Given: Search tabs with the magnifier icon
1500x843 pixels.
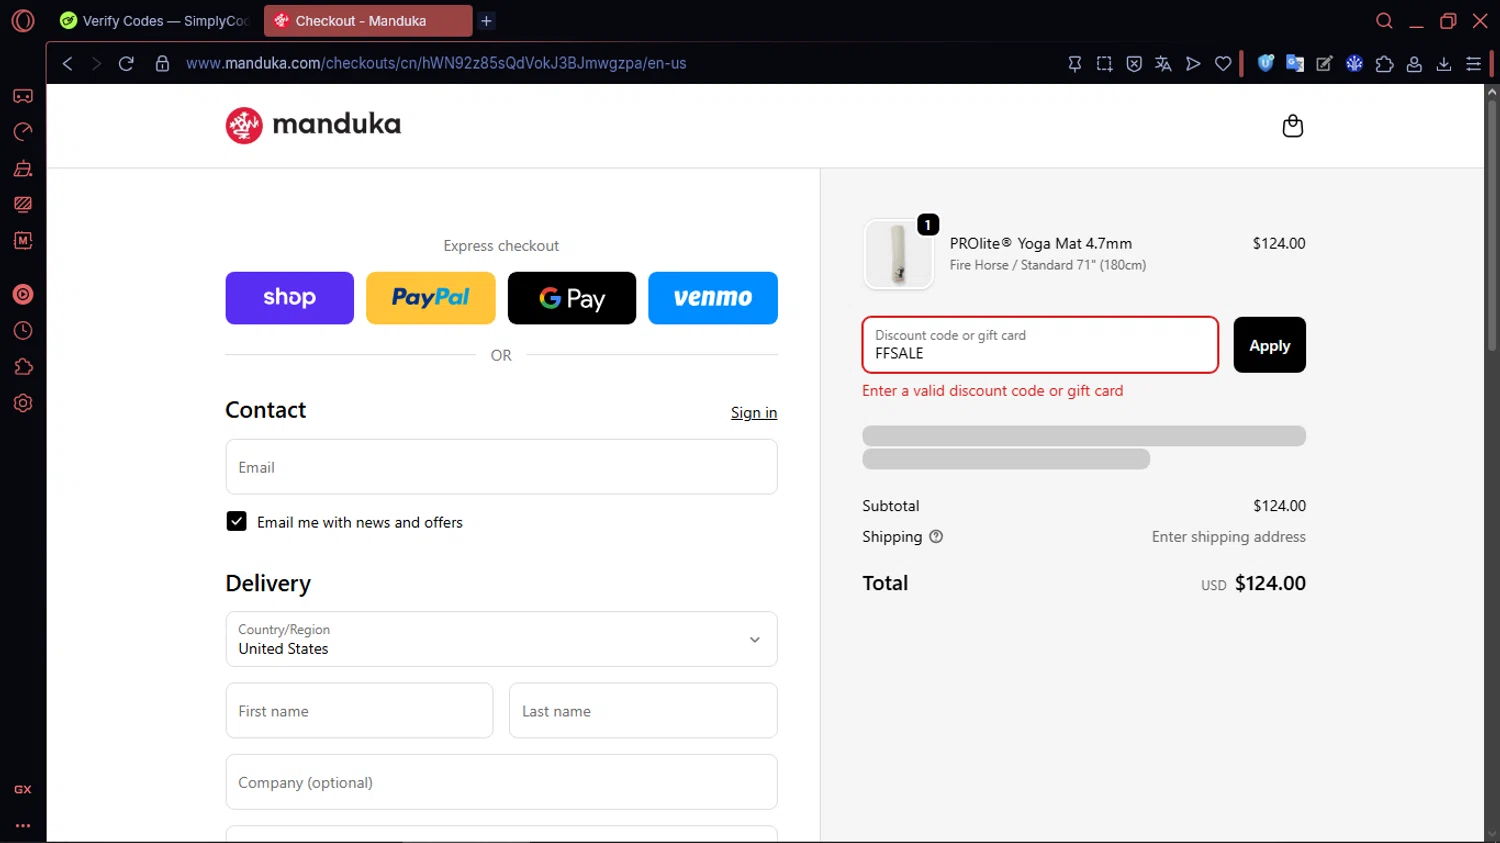Looking at the screenshot, I should tap(1384, 21).
